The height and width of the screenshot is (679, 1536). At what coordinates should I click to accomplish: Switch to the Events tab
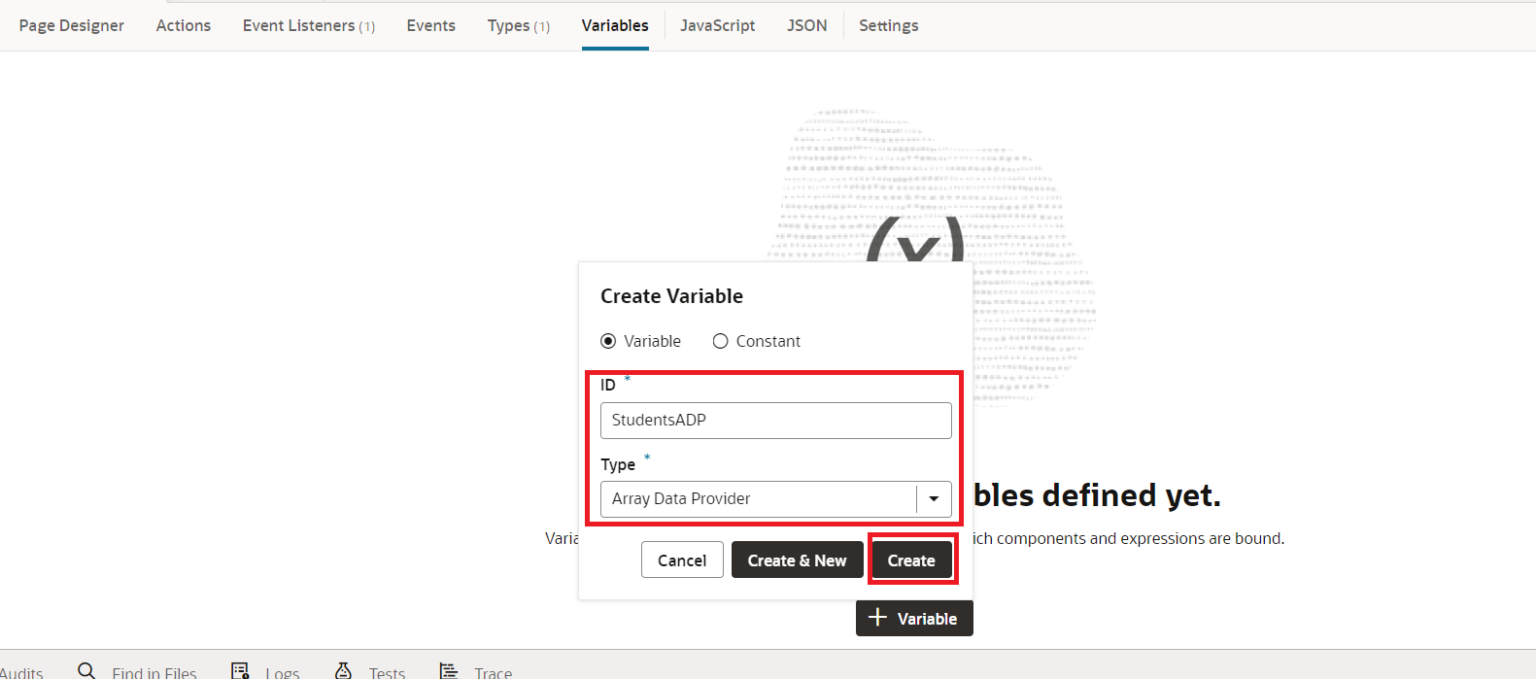click(430, 25)
